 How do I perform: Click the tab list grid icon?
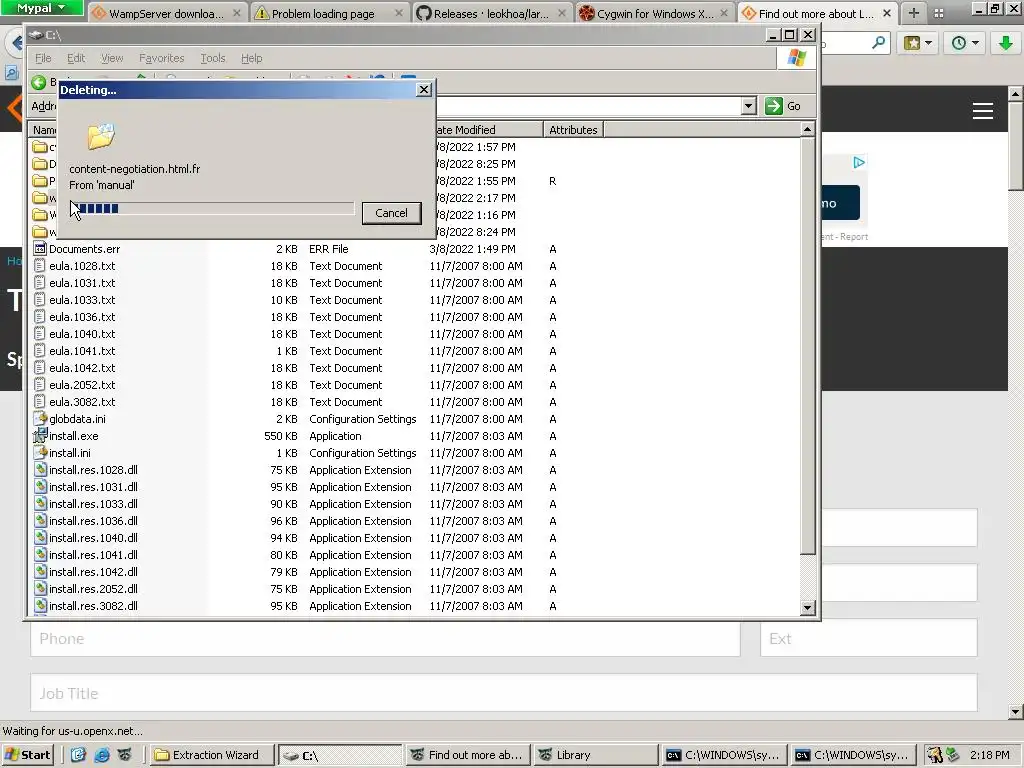click(938, 13)
